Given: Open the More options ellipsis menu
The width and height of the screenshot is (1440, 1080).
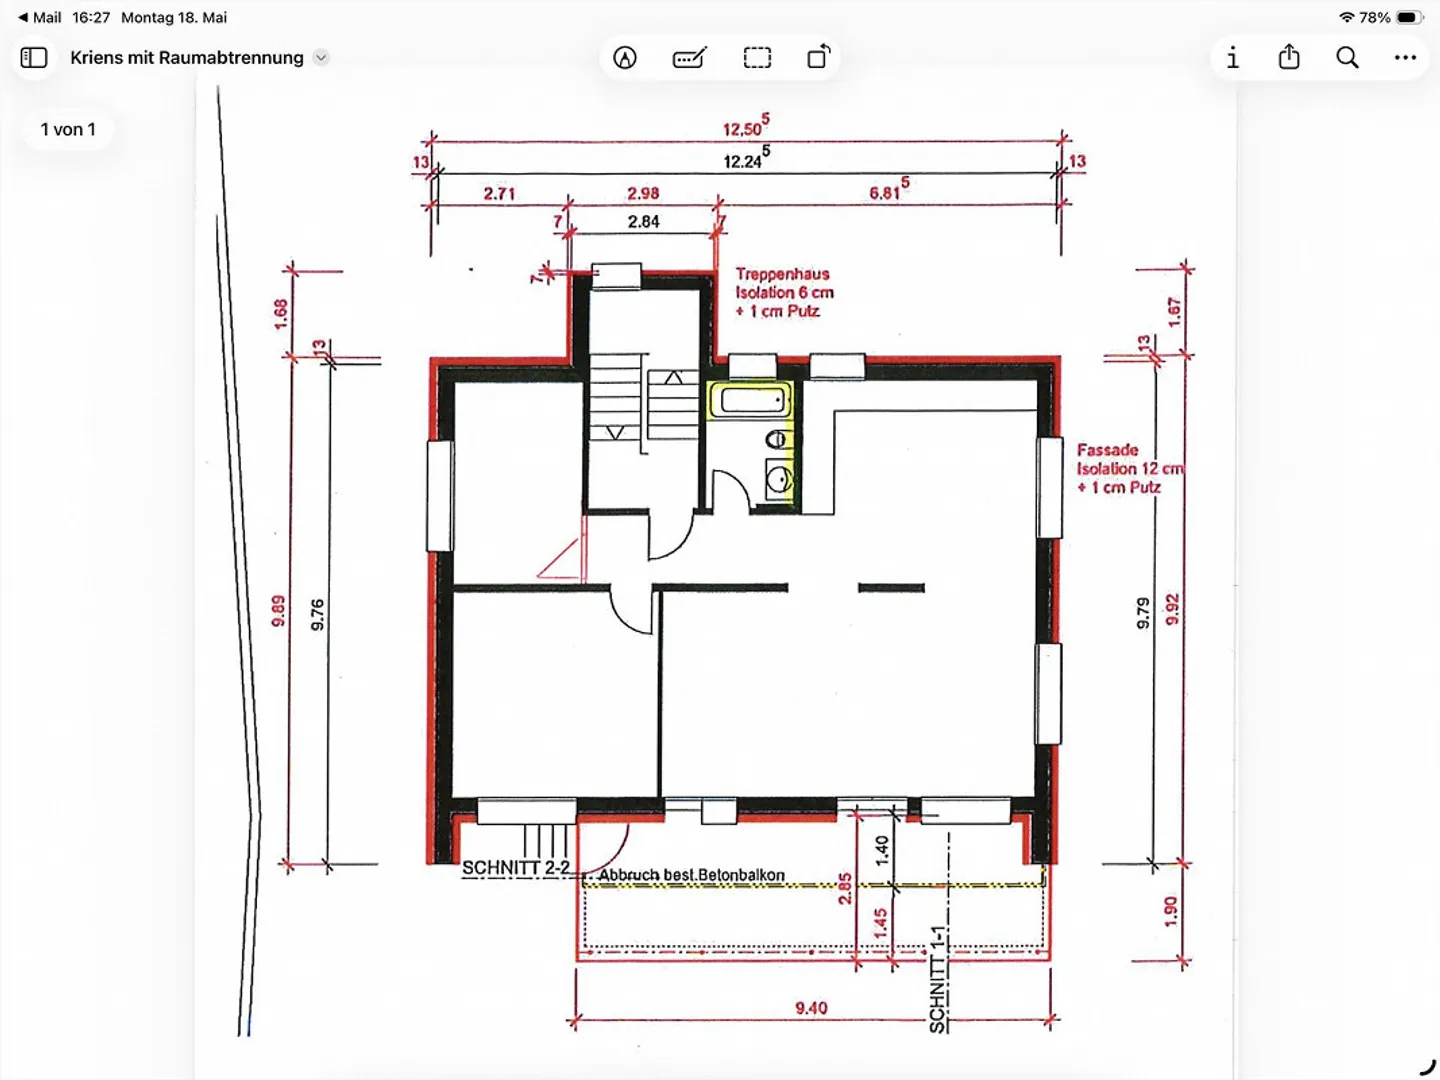Looking at the screenshot, I should (1405, 58).
